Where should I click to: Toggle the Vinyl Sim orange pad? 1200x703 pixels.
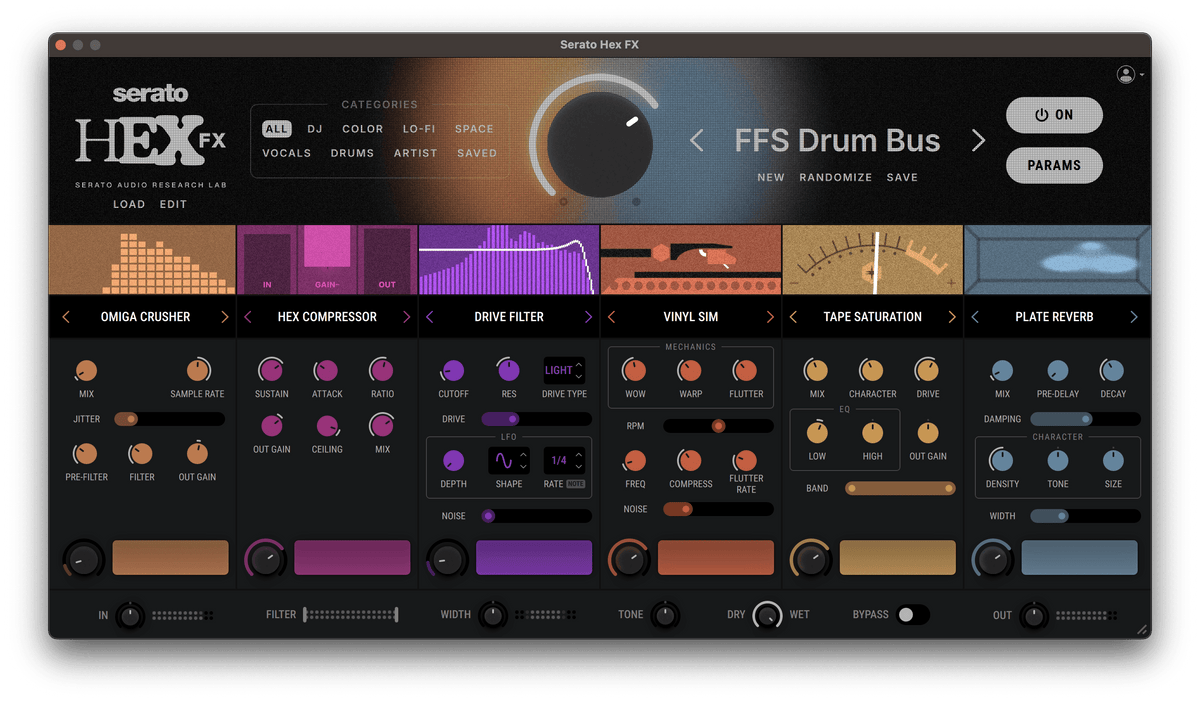pos(716,558)
